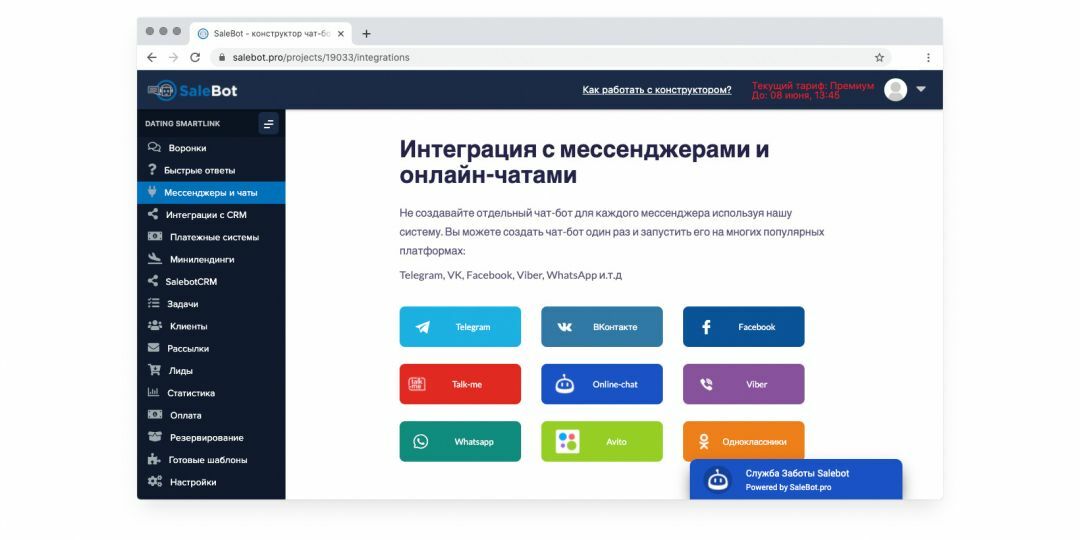Select the SaleBot browser tab
The height and width of the screenshot is (540, 1080).
[x=271, y=33]
